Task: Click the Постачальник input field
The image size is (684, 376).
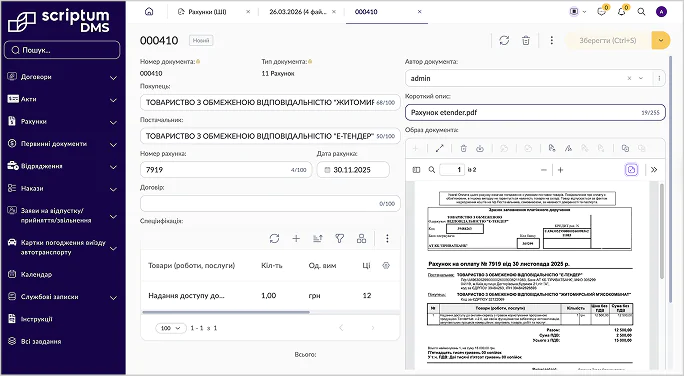Action: pyautogui.click(x=270, y=136)
